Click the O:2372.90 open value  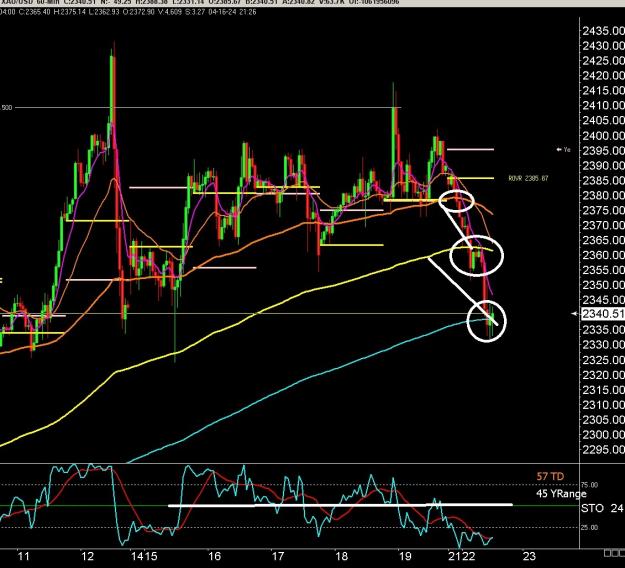138,12
